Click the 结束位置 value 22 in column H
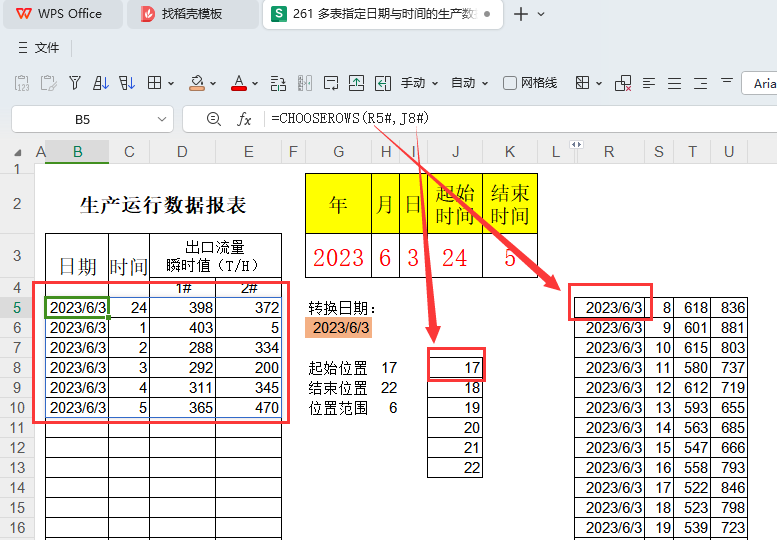This screenshot has height=540, width=777. pos(389,388)
